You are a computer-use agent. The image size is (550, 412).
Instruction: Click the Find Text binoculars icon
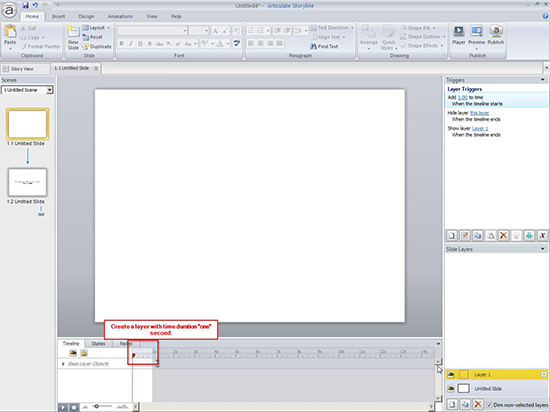click(313, 46)
